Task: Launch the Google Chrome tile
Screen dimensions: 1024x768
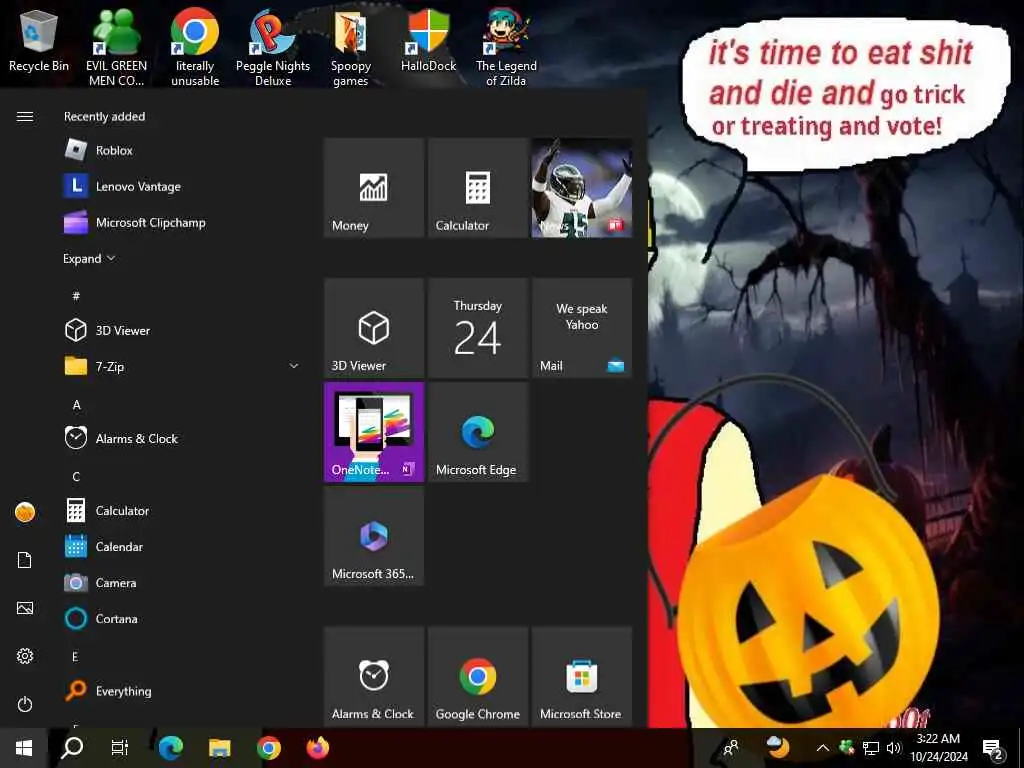Action: [478, 677]
